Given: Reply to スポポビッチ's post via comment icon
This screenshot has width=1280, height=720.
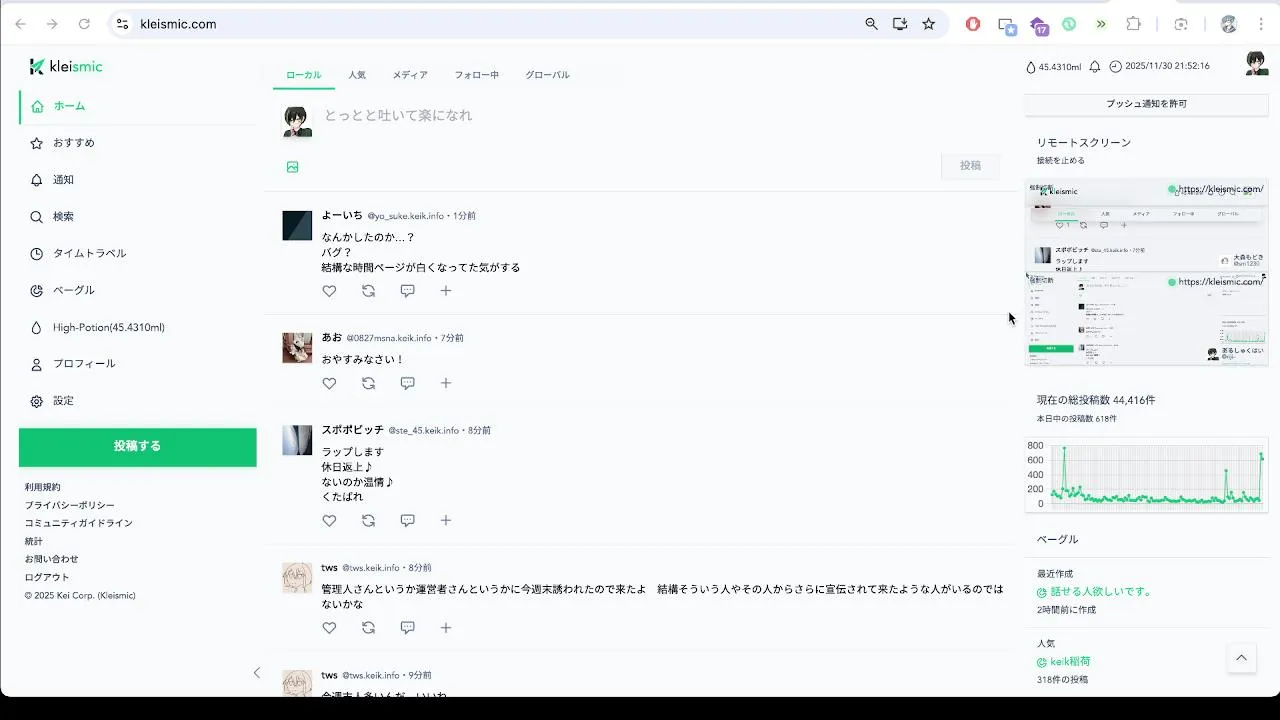Looking at the screenshot, I should click(407, 520).
